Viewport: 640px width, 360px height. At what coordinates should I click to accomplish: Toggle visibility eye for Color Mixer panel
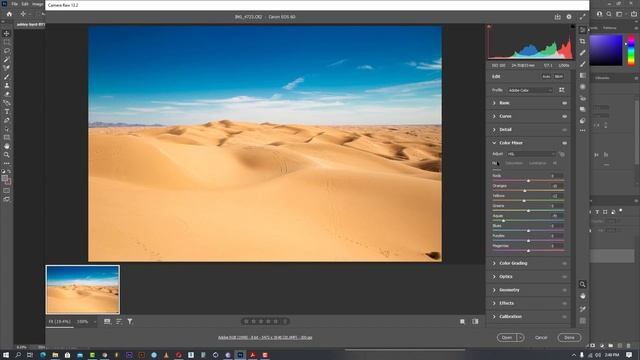point(564,143)
